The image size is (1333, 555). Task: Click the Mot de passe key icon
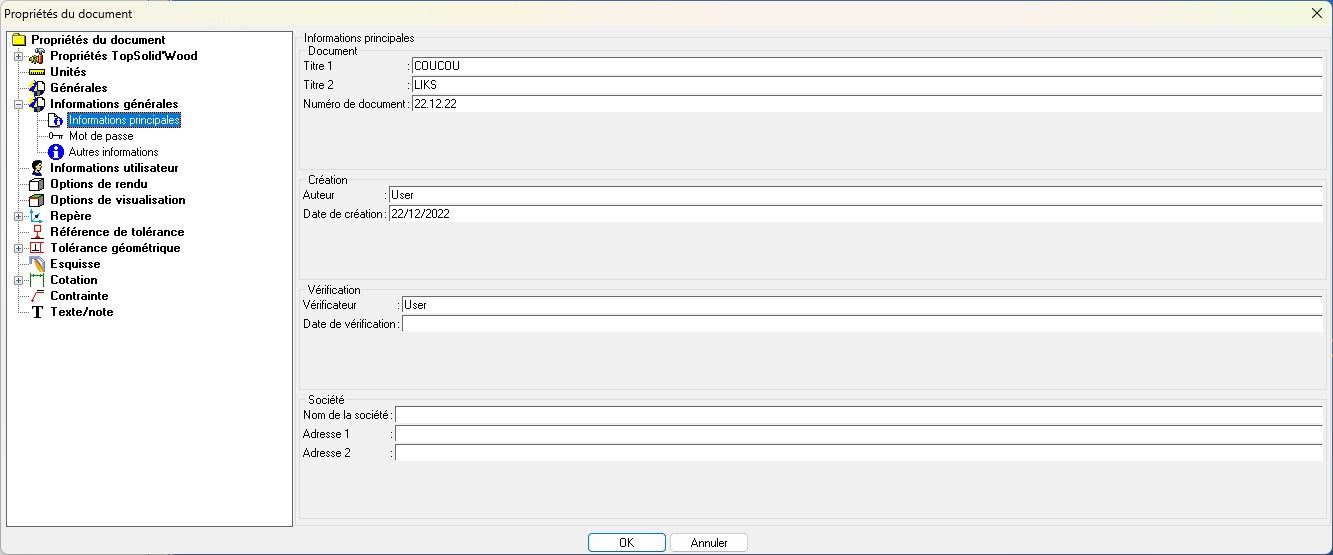click(56, 136)
